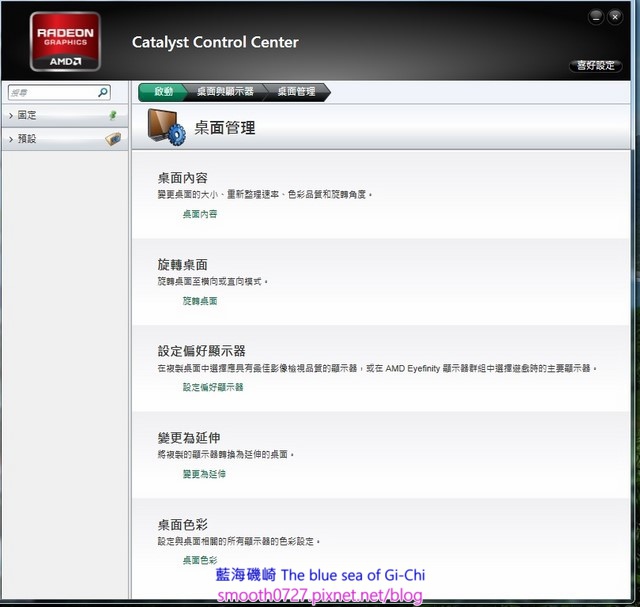Click the 旋轉桌面 section heading
Image resolution: width=640 pixels, height=607 pixels.
coord(183,265)
